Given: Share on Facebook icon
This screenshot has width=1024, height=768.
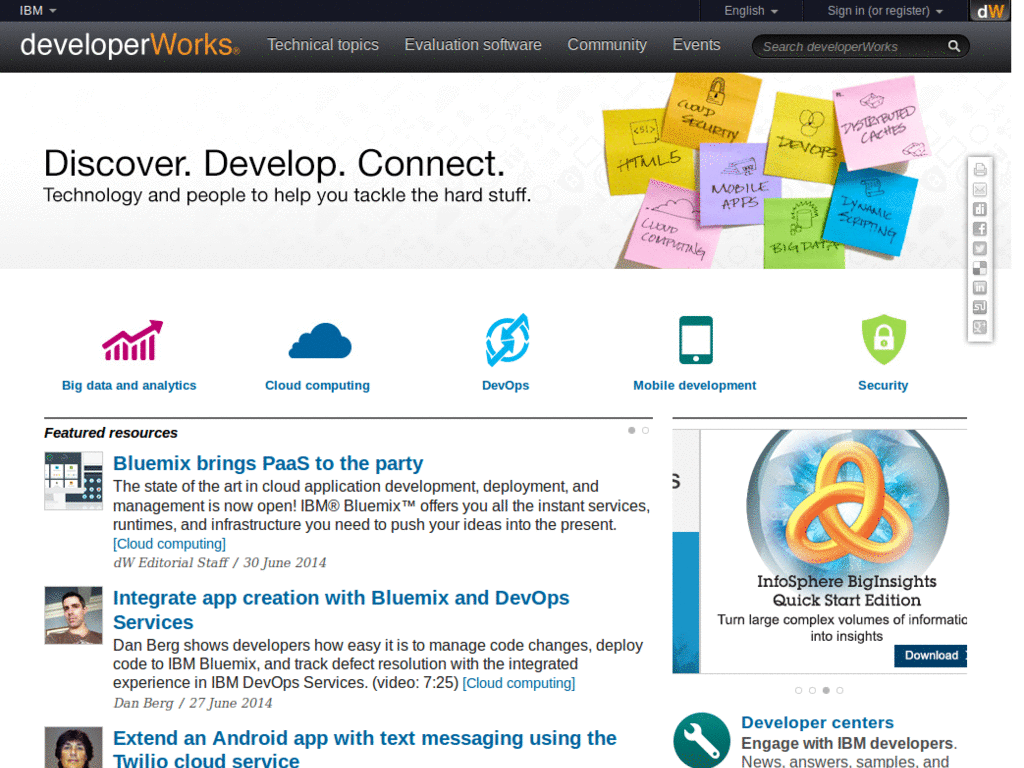Looking at the screenshot, I should click(x=980, y=229).
